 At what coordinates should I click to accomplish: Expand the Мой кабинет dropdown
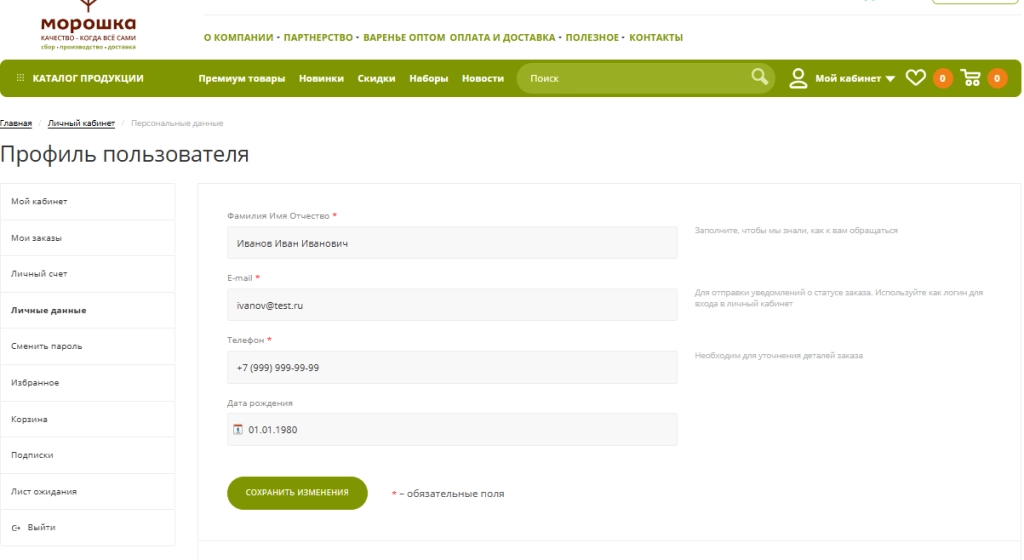point(889,79)
